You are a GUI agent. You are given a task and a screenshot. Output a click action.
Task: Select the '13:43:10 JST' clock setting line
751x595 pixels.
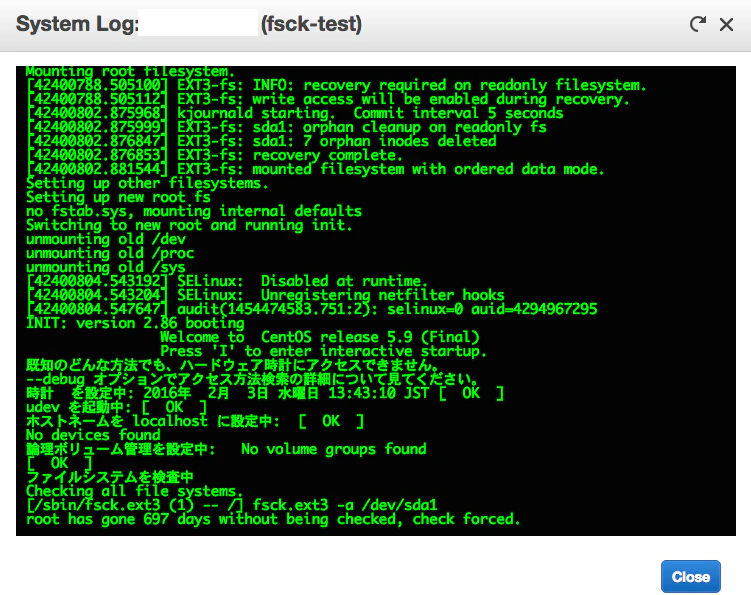point(265,393)
